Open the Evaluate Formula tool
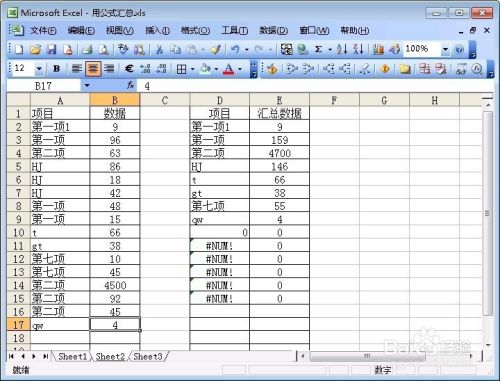Screen dimensions: 500x381 click(x=478, y=69)
